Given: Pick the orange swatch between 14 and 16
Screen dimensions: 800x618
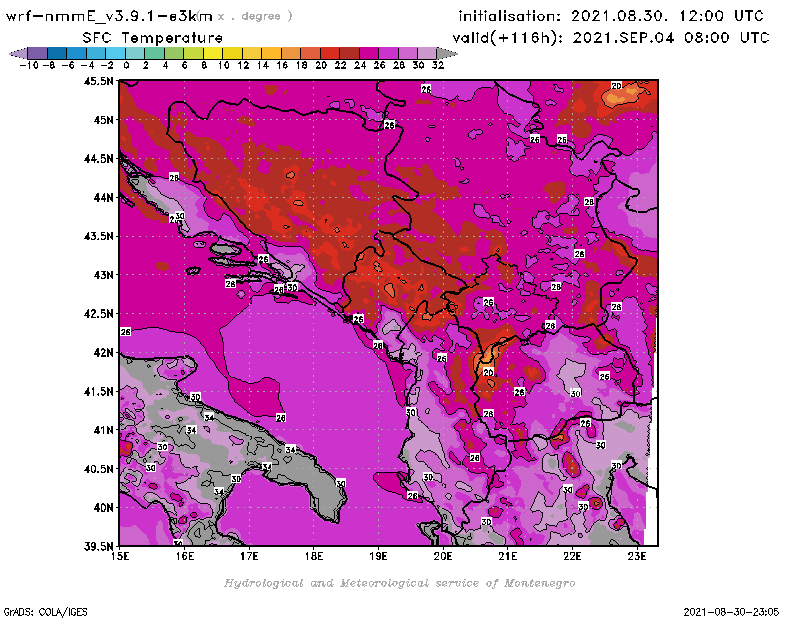Looking at the screenshot, I should point(271,54).
